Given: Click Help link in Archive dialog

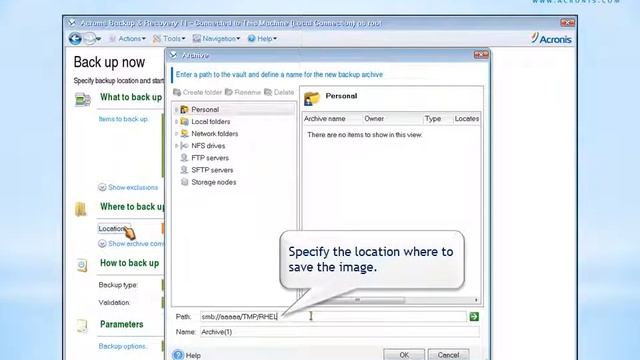Looking at the screenshot, I should click(x=193, y=356).
